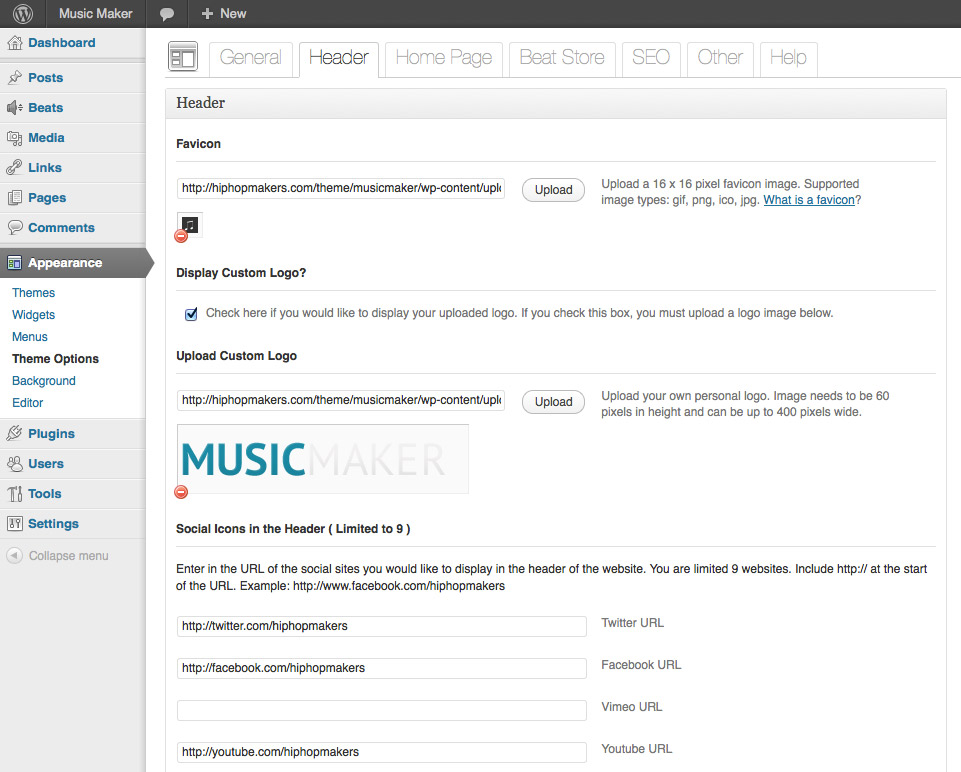Open Widgets under Appearance
Image resolution: width=961 pixels, height=772 pixels.
click(x=33, y=315)
